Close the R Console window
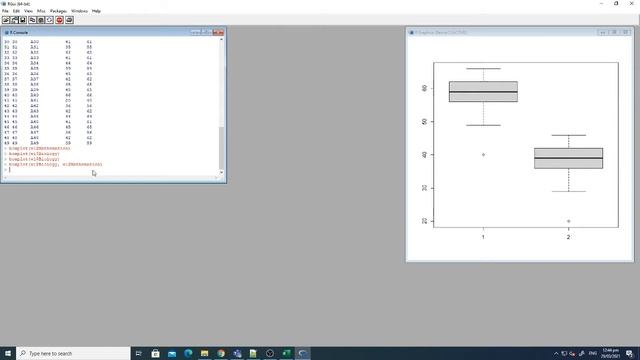 pos(218,32)
